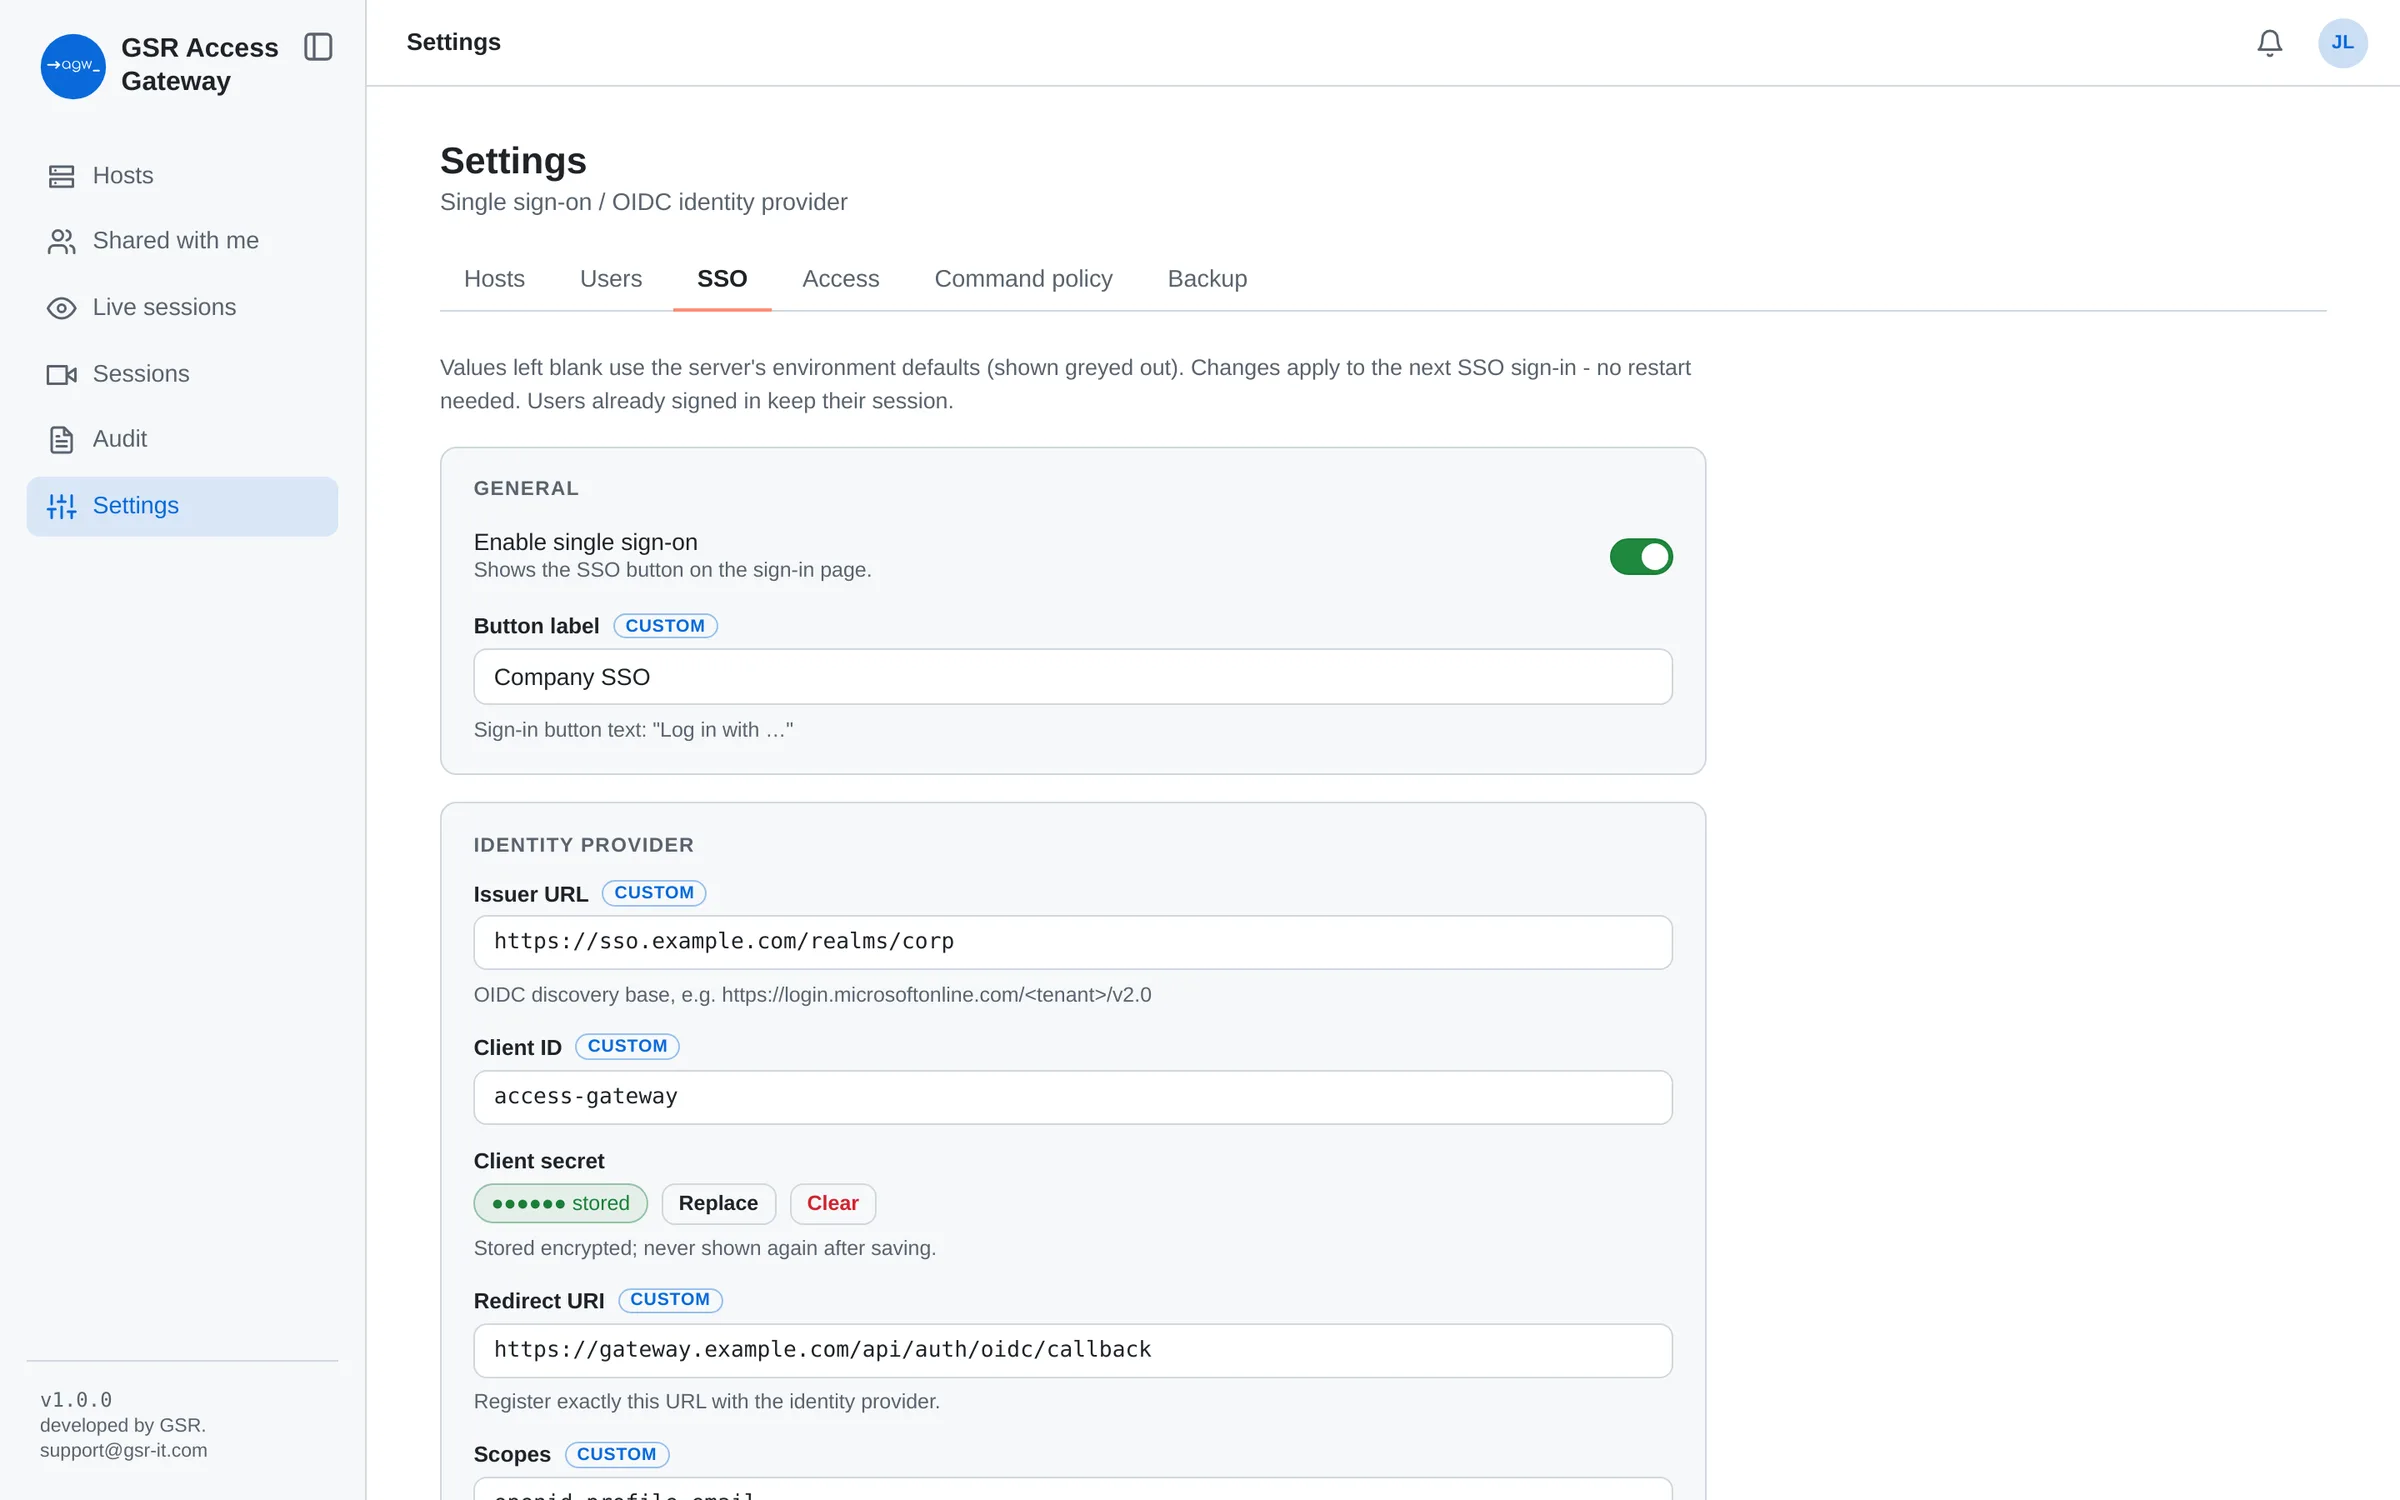Click the Hosts server icon in sidebar
Screen dimensions: 2400x1500
coord(62,176)
